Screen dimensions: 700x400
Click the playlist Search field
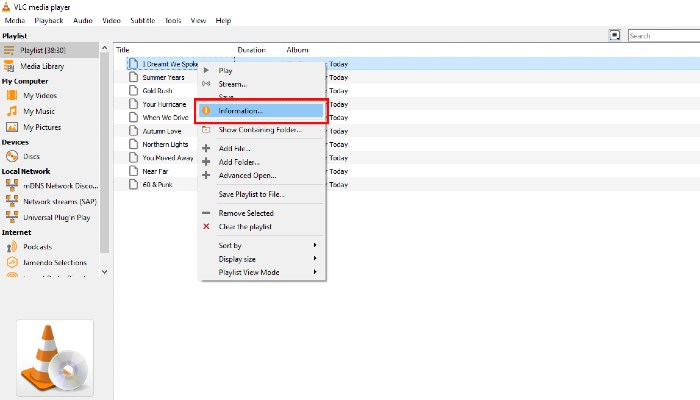(663, 35)
